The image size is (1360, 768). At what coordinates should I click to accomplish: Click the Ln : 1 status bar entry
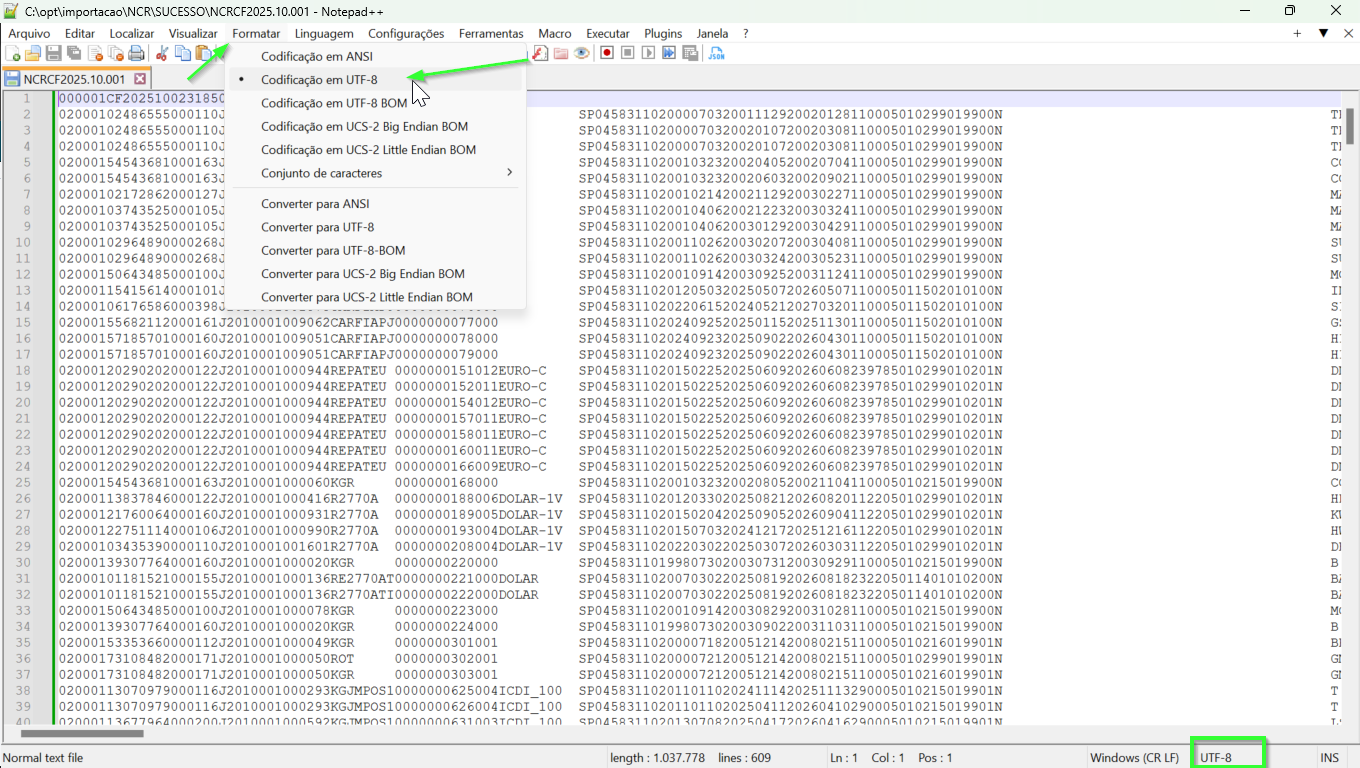tap(844, 758)
